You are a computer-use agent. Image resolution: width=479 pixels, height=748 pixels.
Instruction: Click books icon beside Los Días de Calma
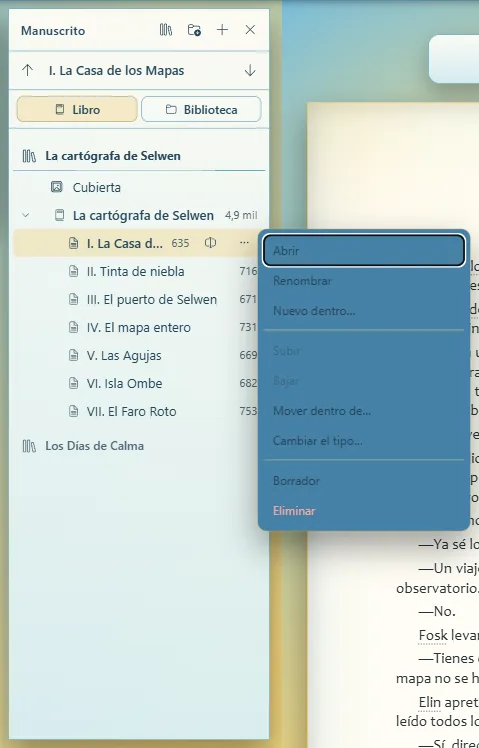click(x=29, y=446)
